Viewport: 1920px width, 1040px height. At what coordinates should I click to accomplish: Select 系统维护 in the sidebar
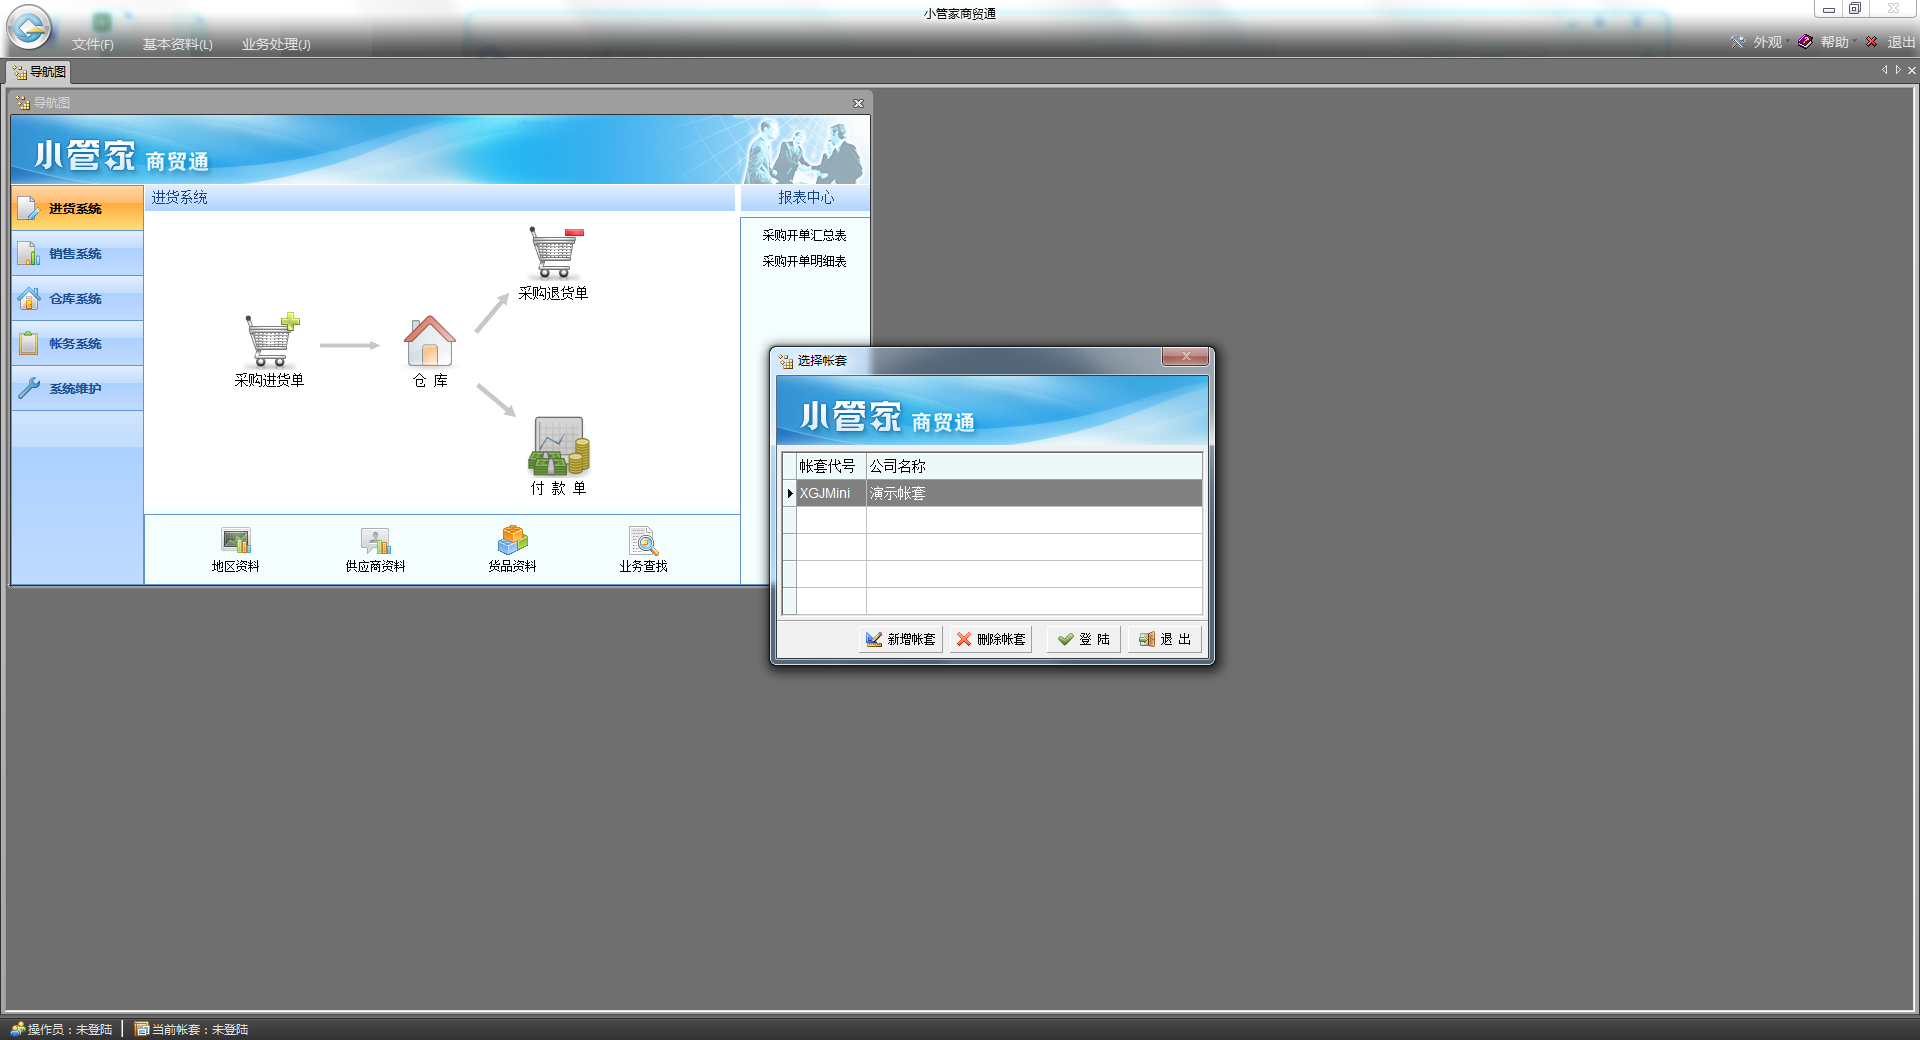tap(77, 388)
